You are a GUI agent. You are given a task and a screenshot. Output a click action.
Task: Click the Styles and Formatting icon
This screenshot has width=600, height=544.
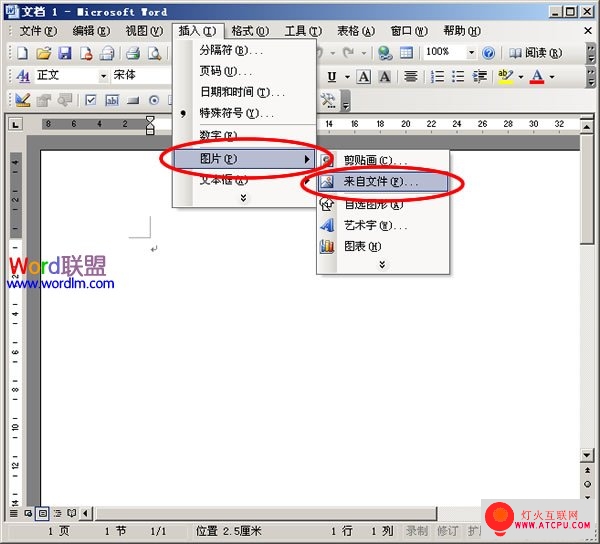coord(23,77)
